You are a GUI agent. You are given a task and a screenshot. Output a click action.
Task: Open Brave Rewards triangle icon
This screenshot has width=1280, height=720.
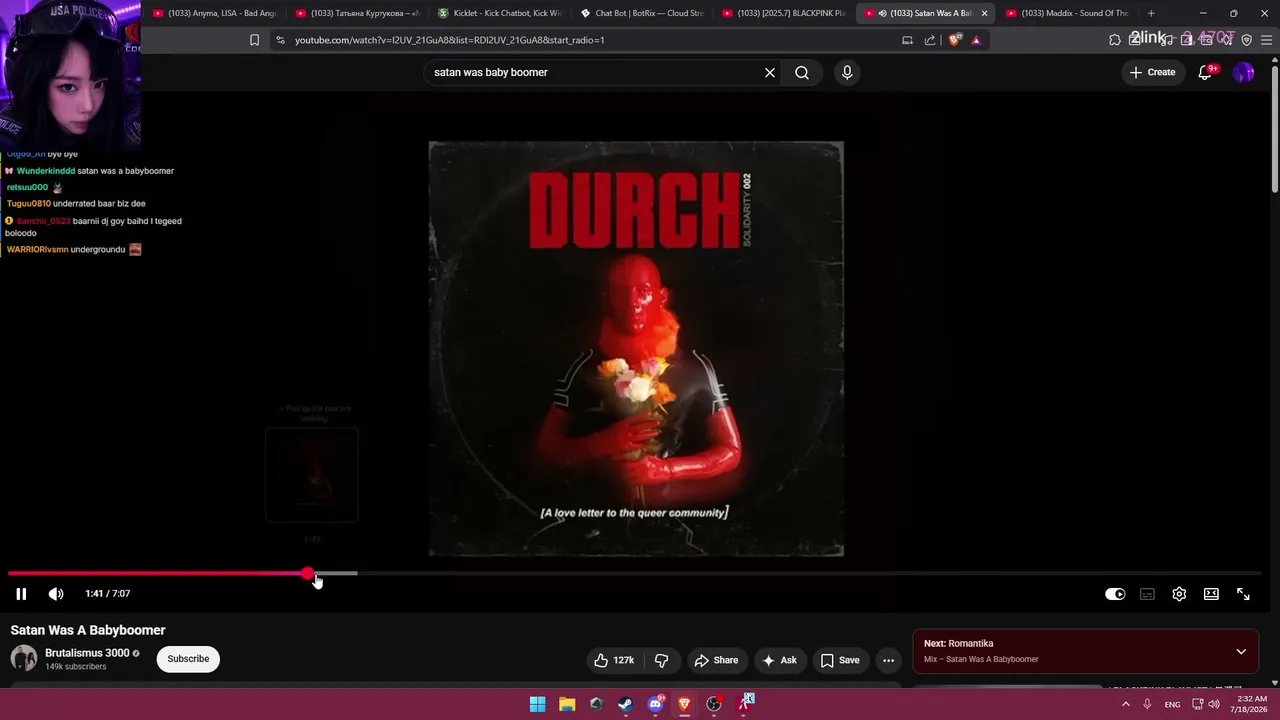point(976,40)
